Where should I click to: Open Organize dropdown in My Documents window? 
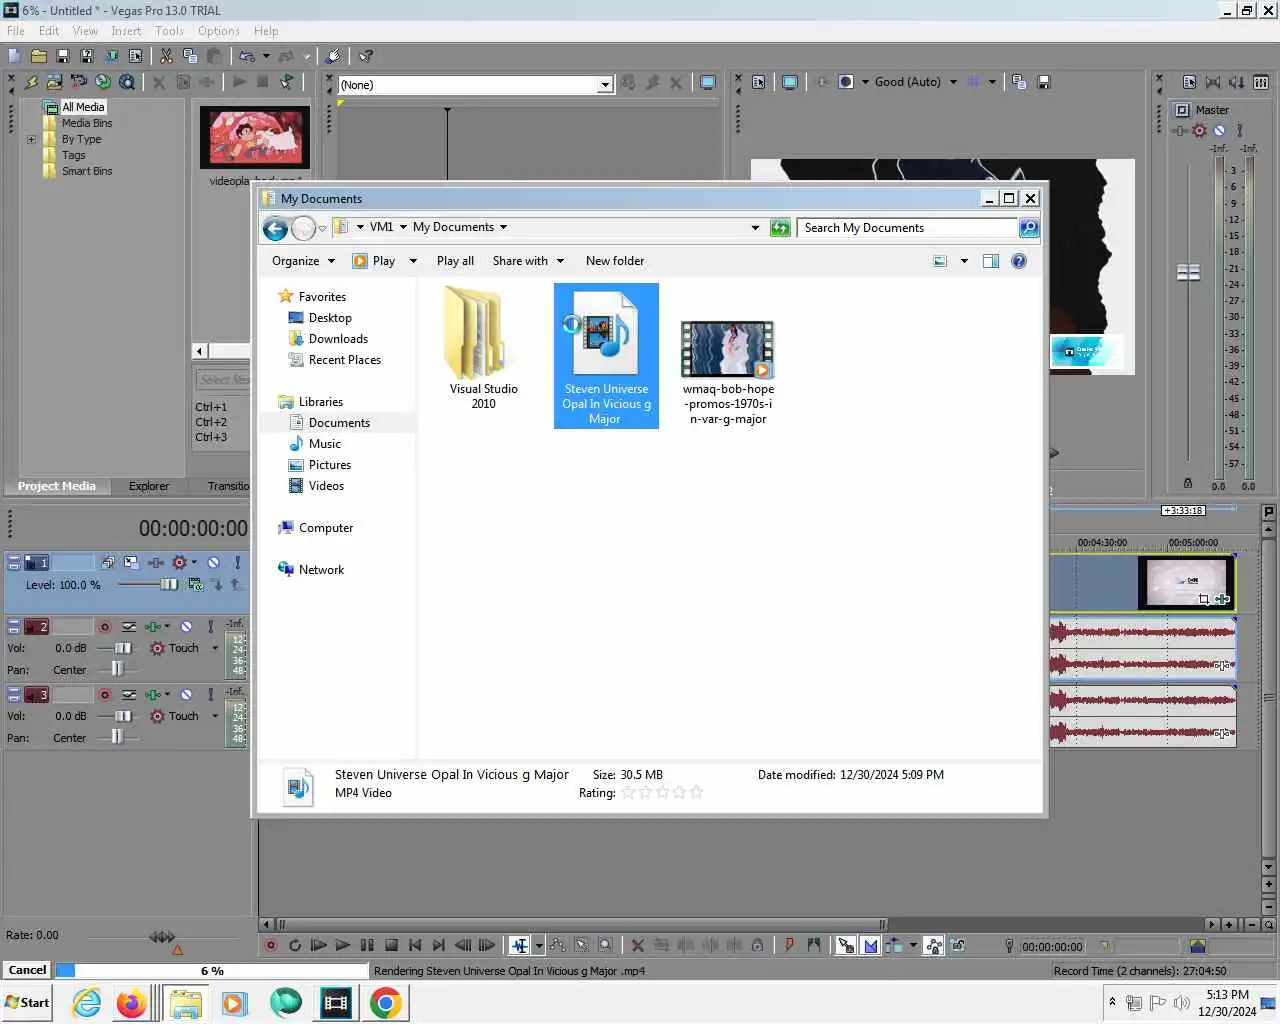[x=303, y=261]
